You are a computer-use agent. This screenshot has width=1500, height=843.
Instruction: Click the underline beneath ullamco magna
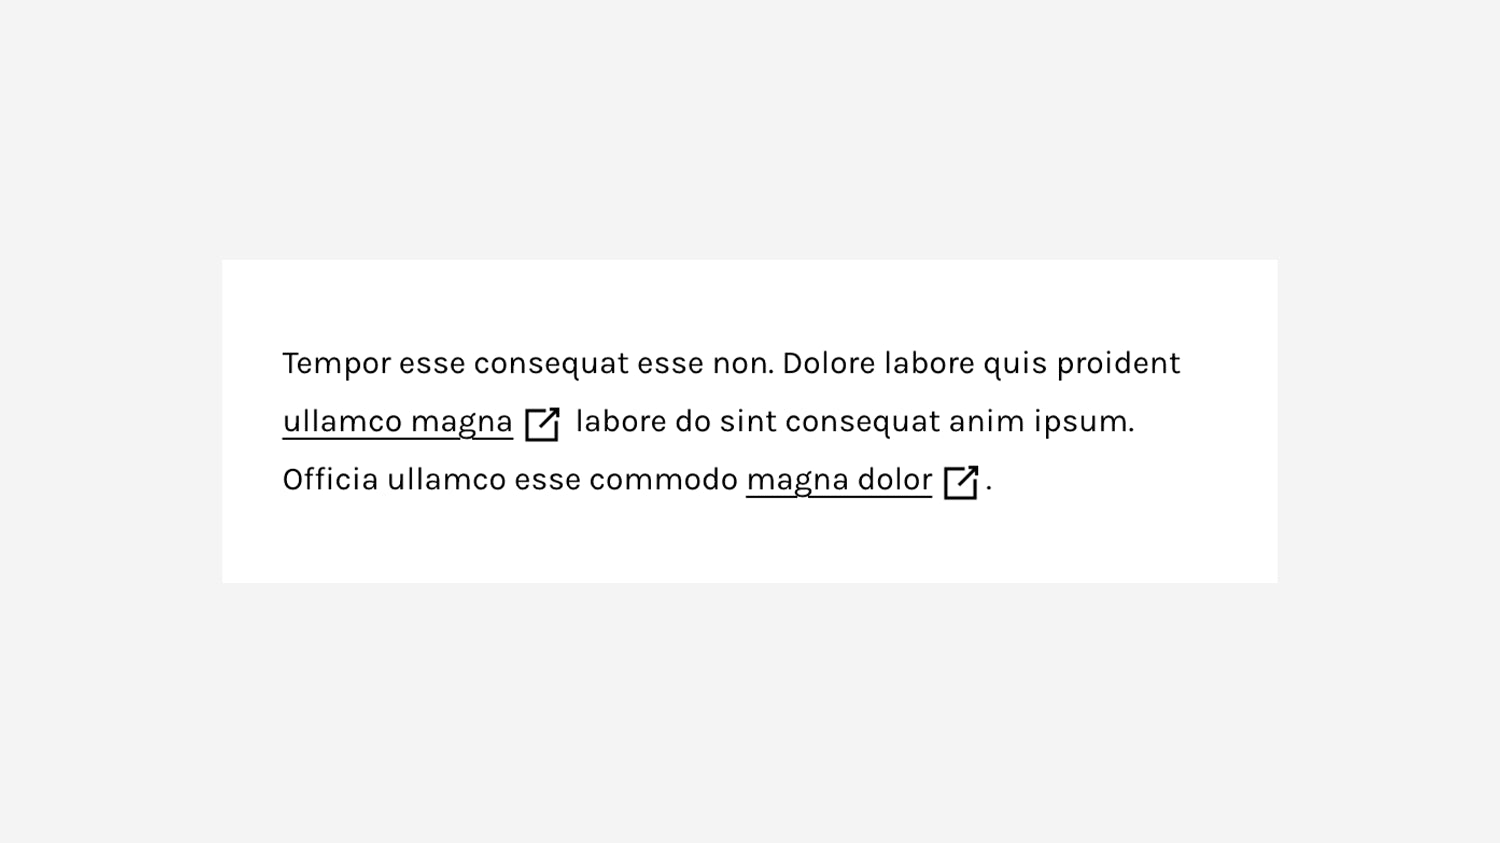coord(396,437)
